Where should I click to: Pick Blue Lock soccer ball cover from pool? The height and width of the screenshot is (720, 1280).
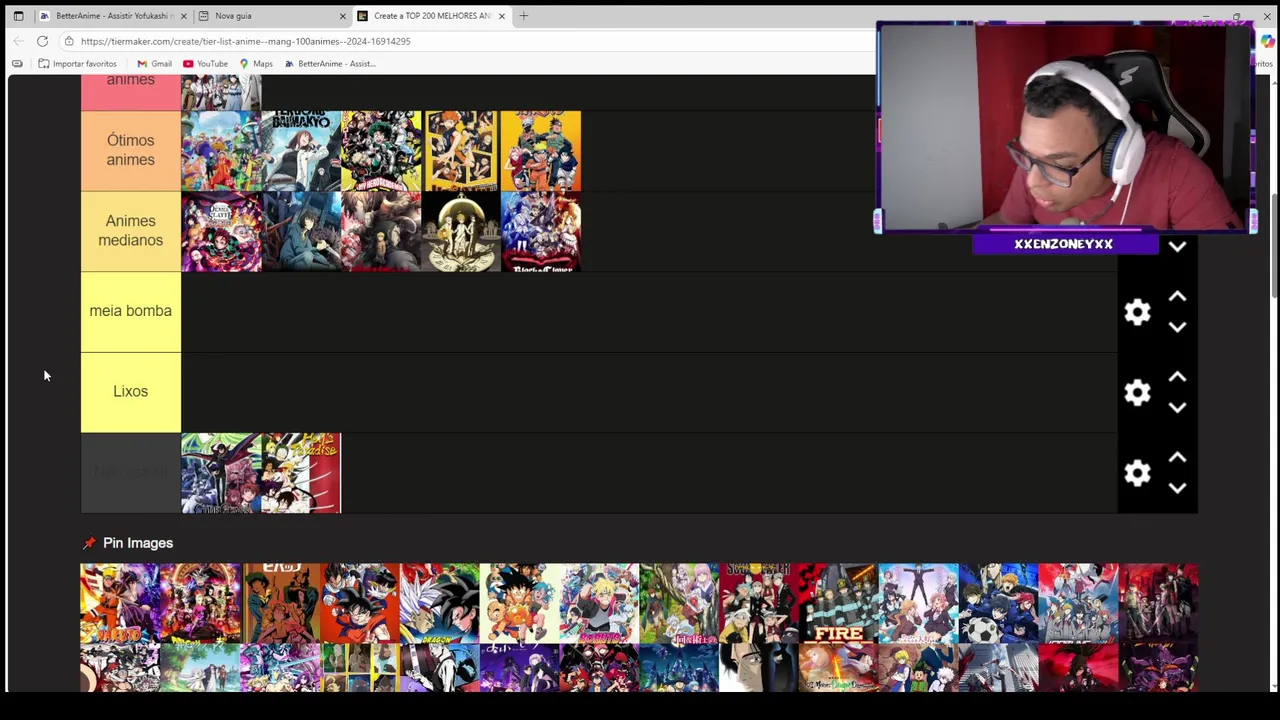click(x=998, y=604)
